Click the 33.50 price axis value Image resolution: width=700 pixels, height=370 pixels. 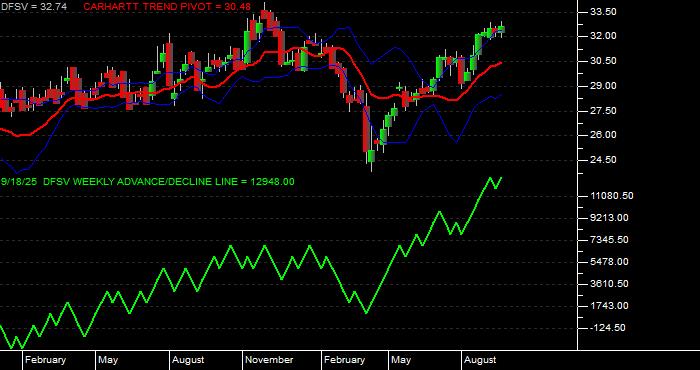(x=604, y=12)
